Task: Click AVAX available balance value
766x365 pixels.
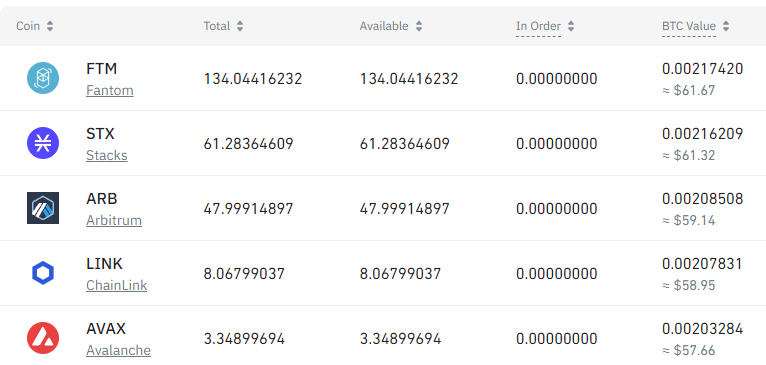Action: coord(401,339)
